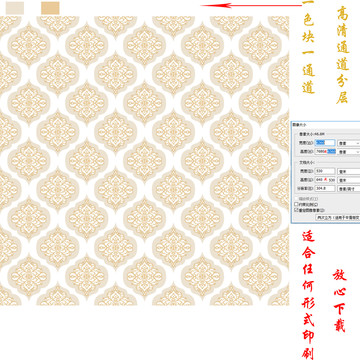Screen dimensions: 360x360
Task: Click the damask pattern preview image
Action: point(144,161)
